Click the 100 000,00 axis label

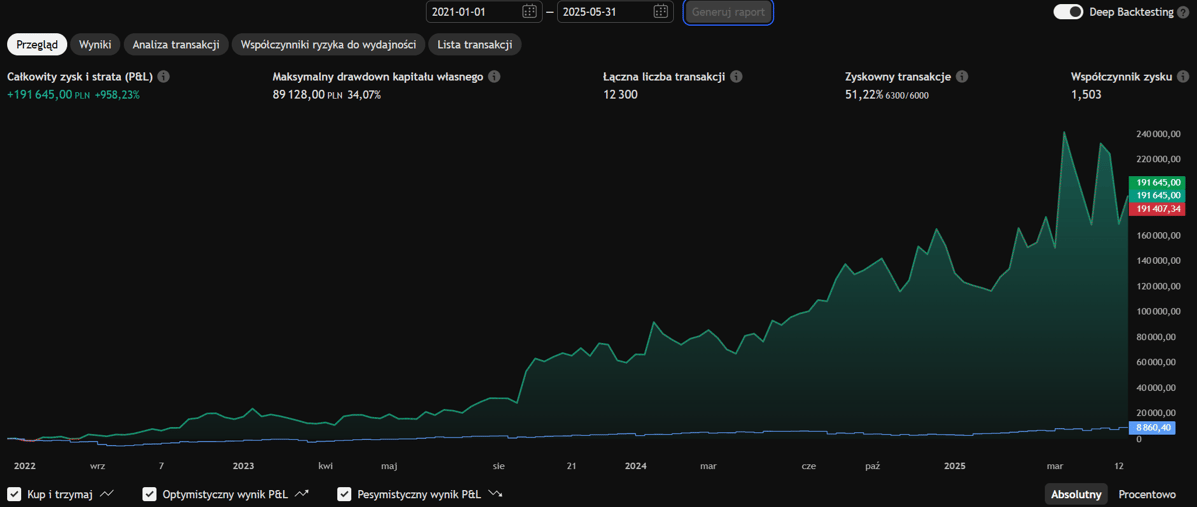[1157, 312]
